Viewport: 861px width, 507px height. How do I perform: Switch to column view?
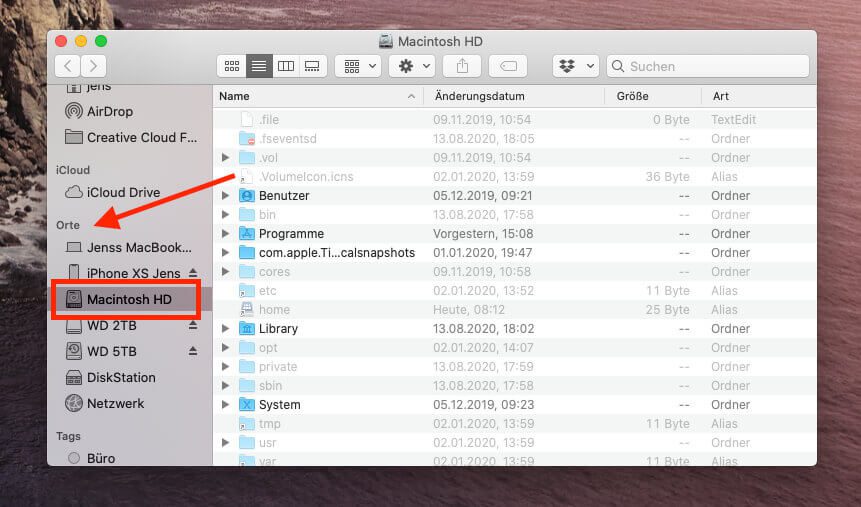click(x=286, y=66)
